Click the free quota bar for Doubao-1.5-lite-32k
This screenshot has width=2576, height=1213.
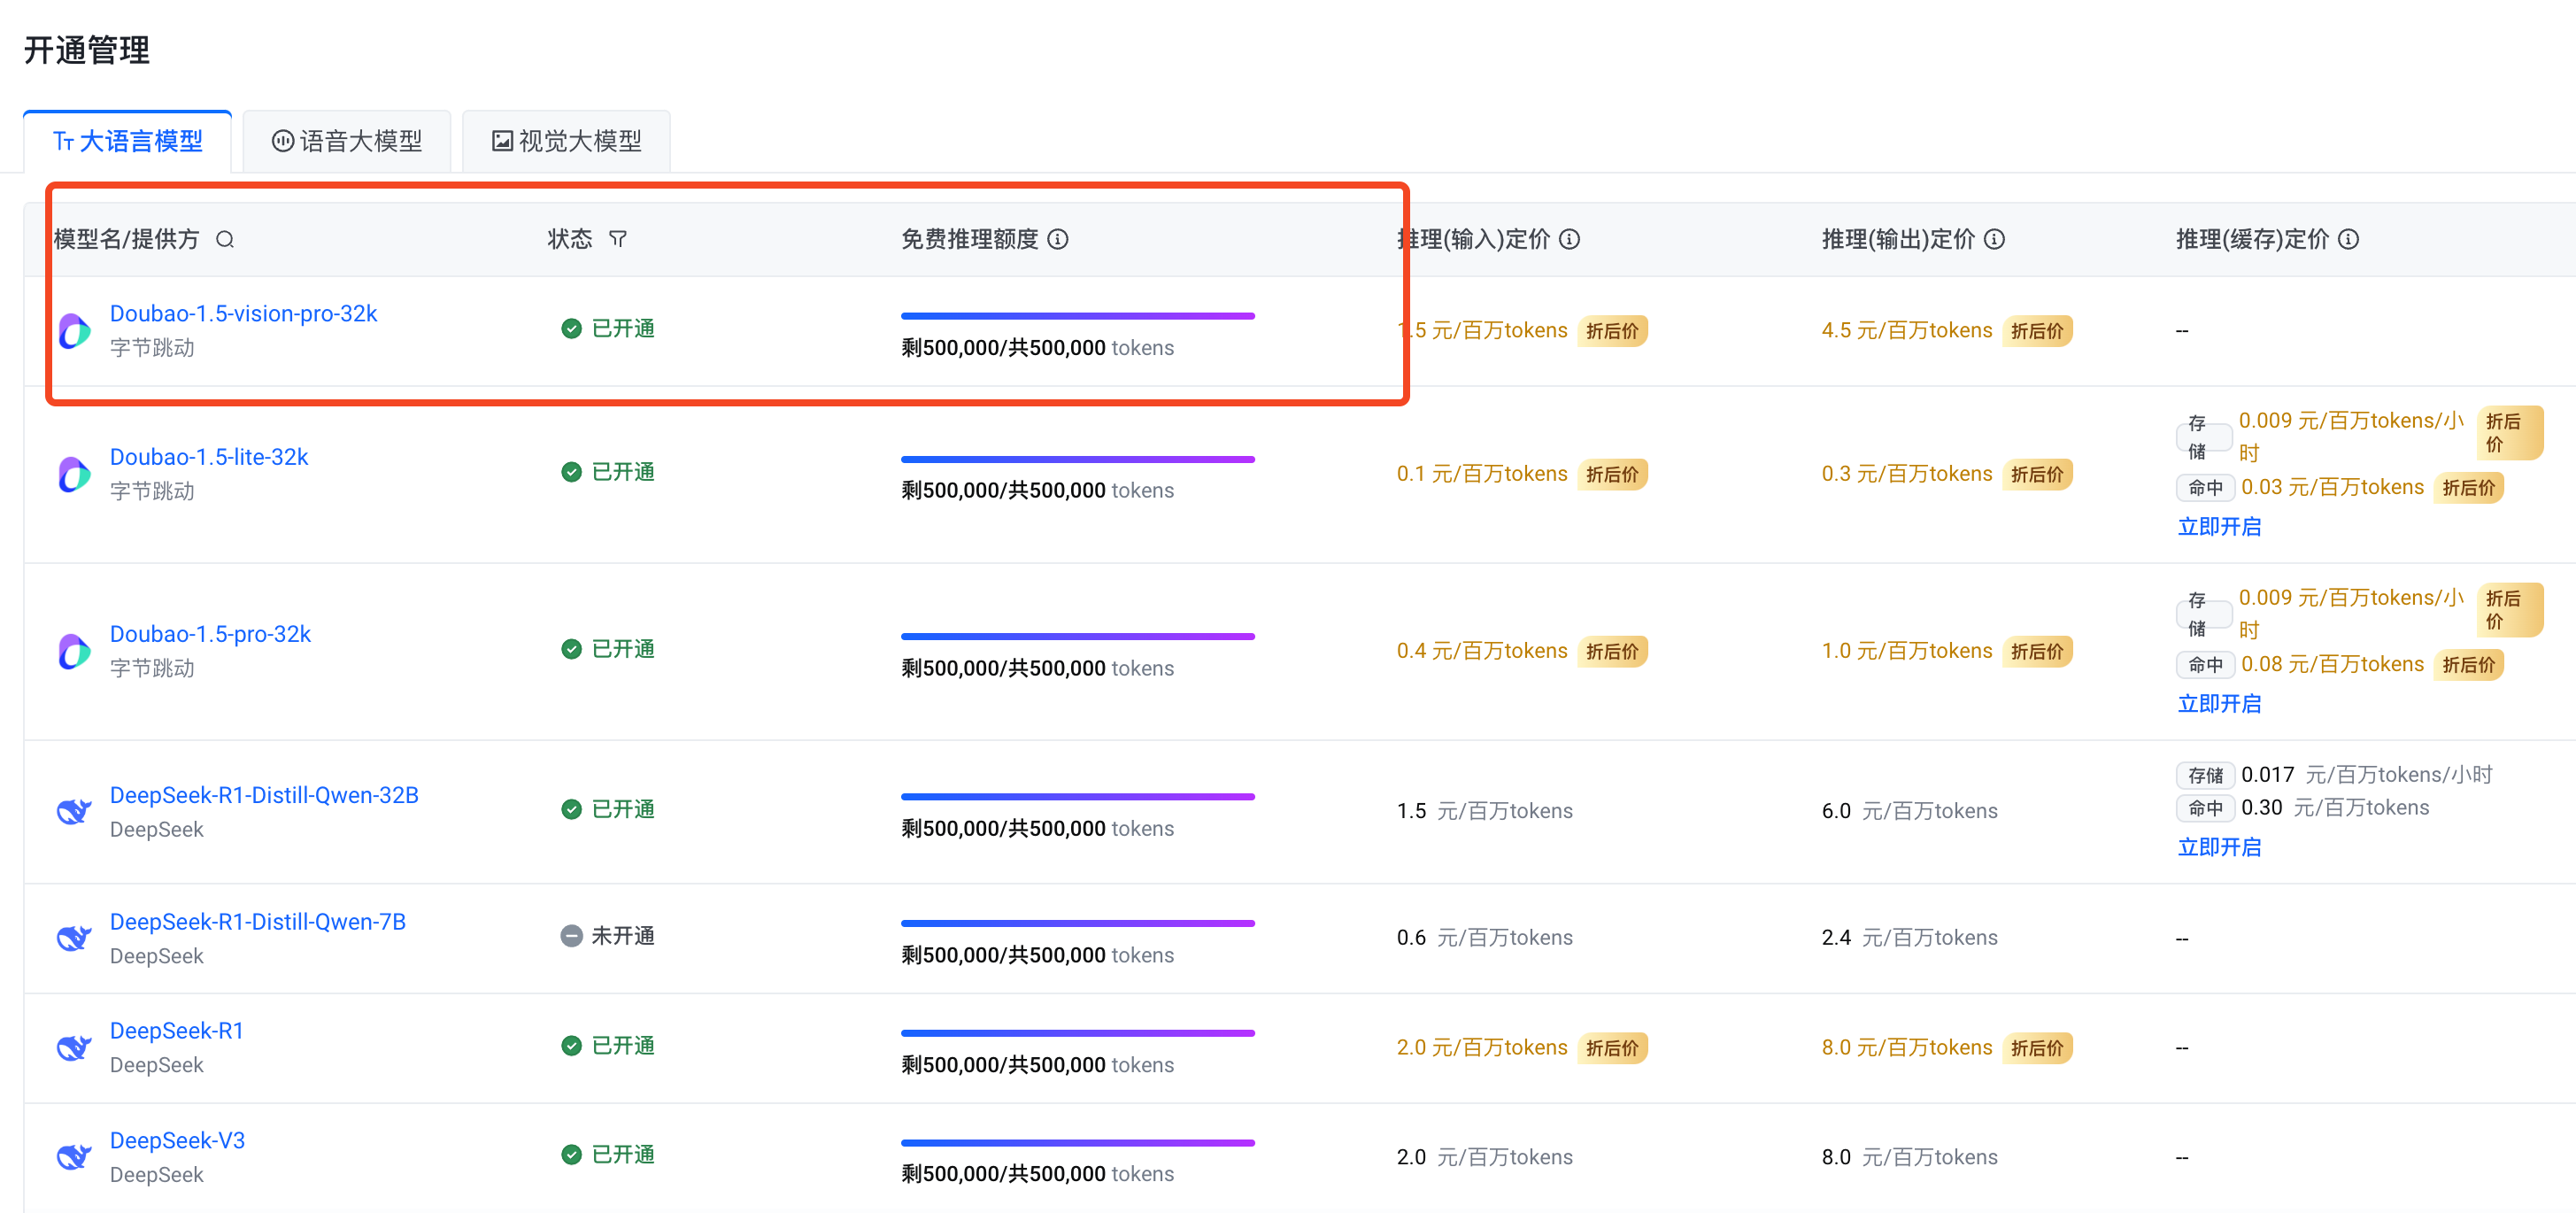1078,460
